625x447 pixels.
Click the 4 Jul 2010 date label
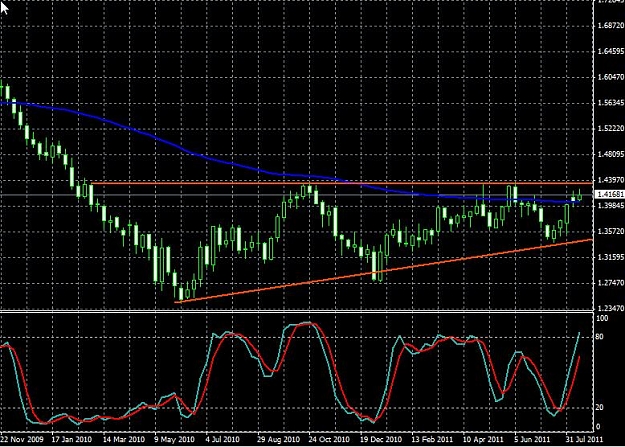(222, 439)
